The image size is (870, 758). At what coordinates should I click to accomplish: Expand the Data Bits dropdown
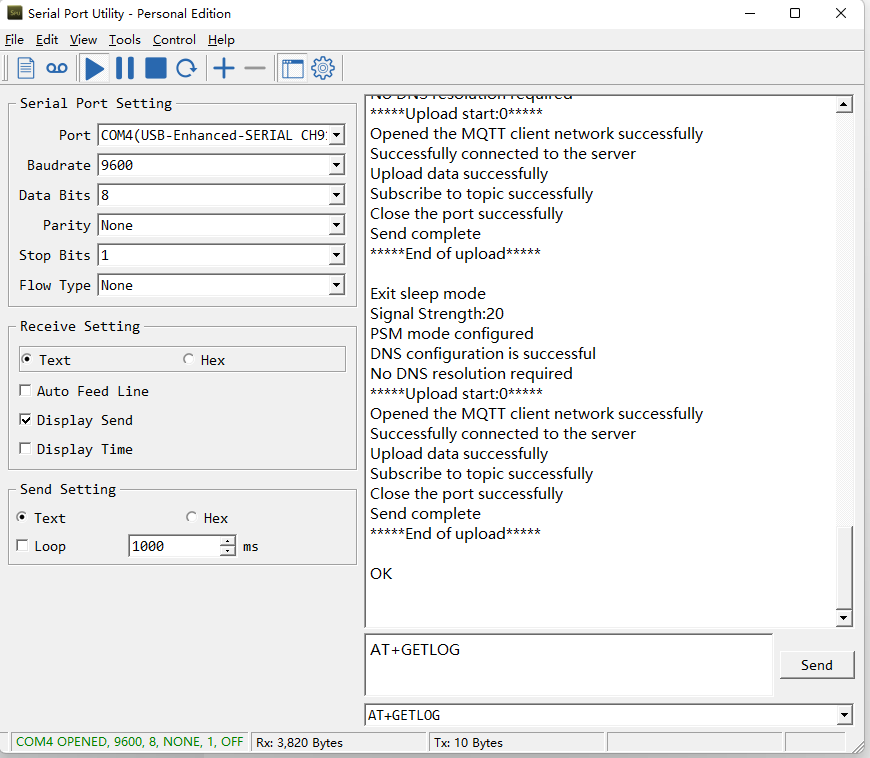coord(336,195)
